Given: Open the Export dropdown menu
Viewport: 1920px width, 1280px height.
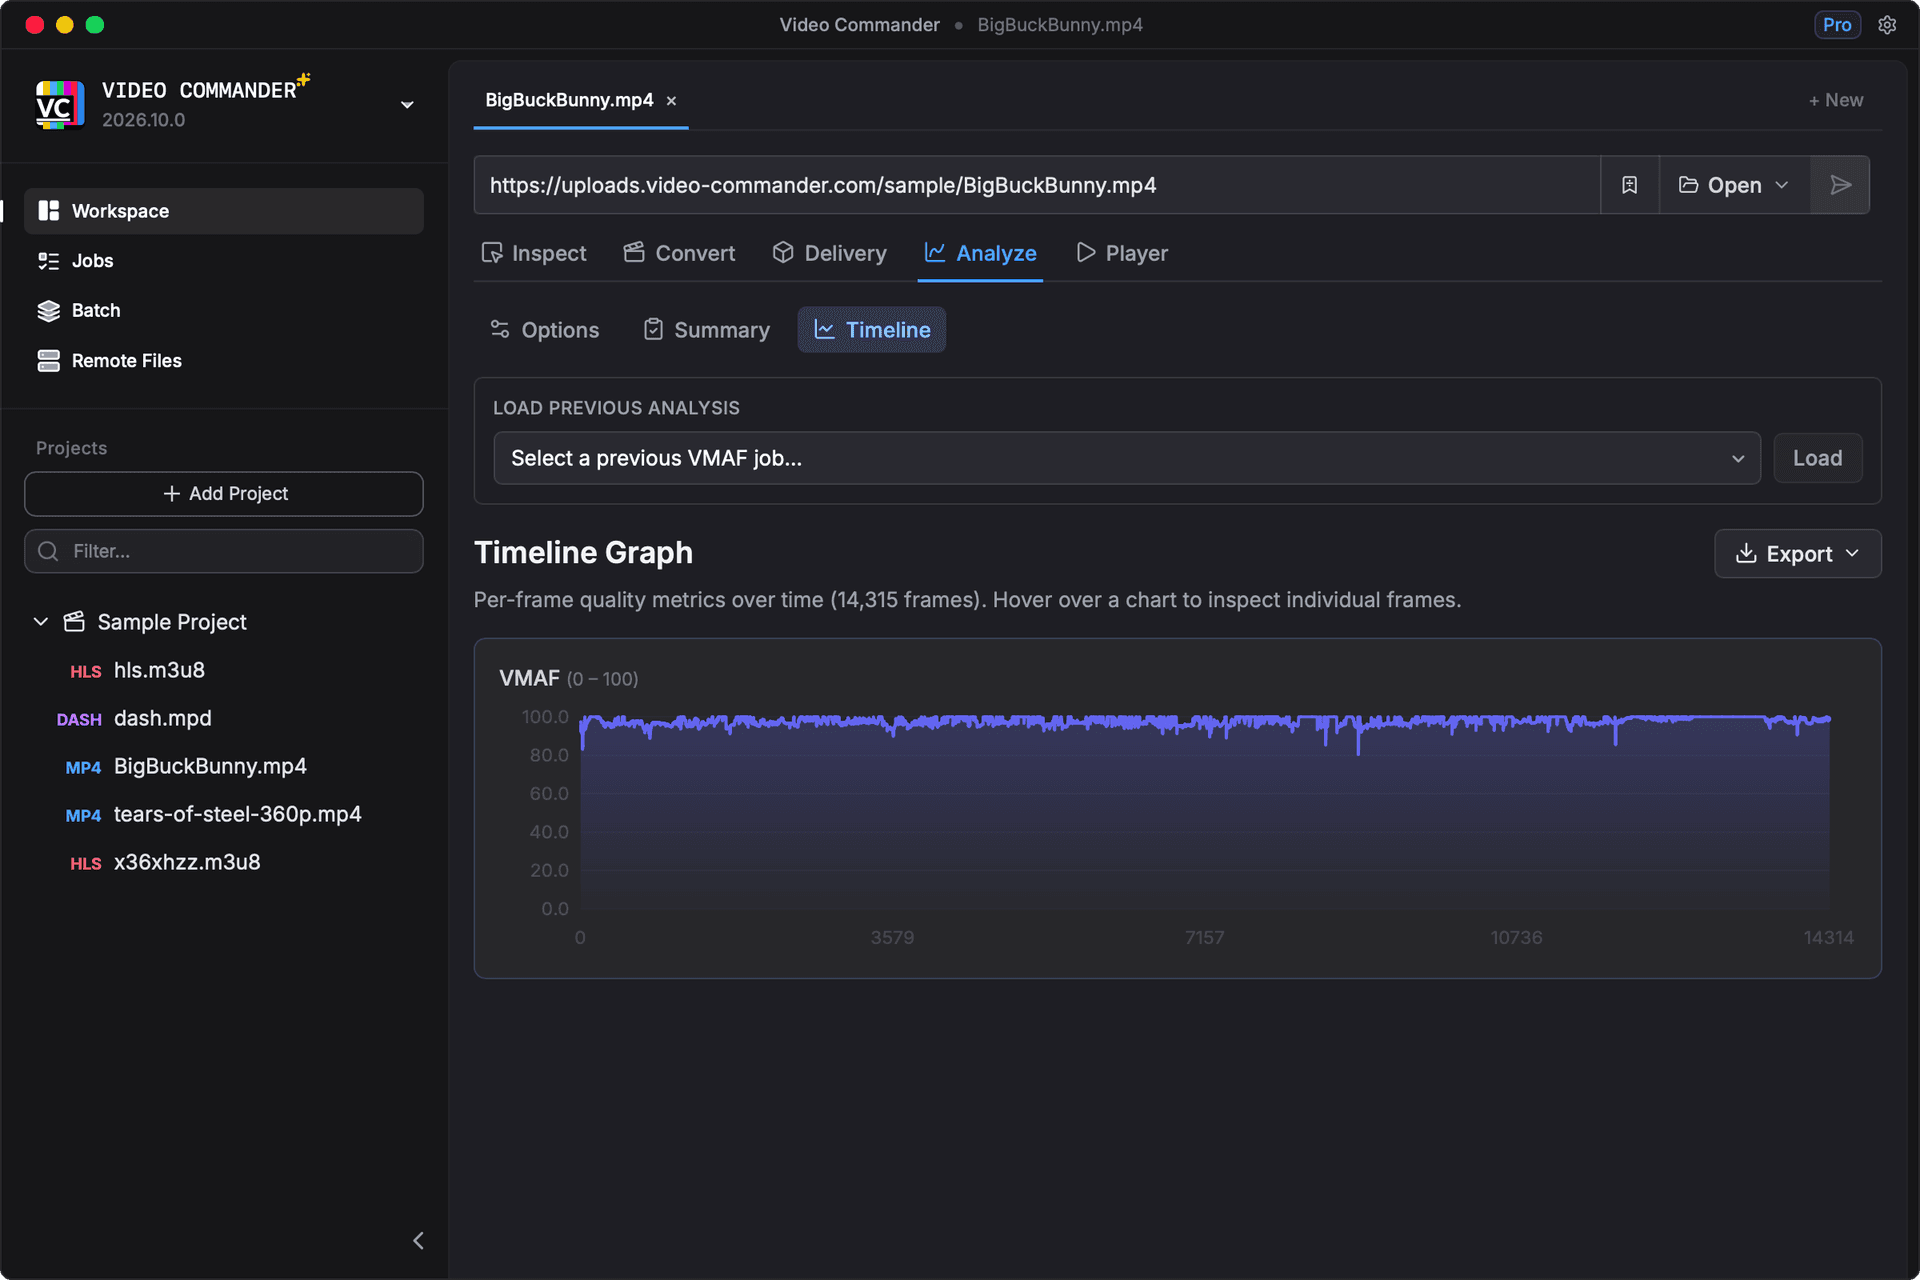Looking at the screenshot, I should (1798, 553).
